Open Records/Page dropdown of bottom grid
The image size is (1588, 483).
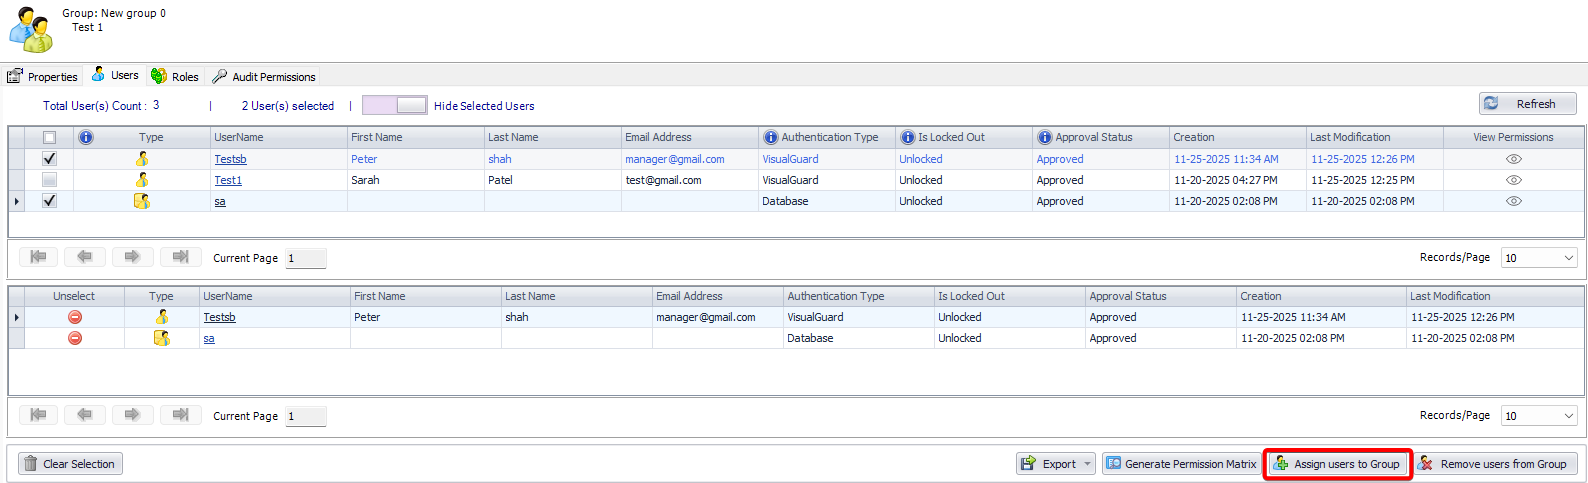click(1540, 416)
